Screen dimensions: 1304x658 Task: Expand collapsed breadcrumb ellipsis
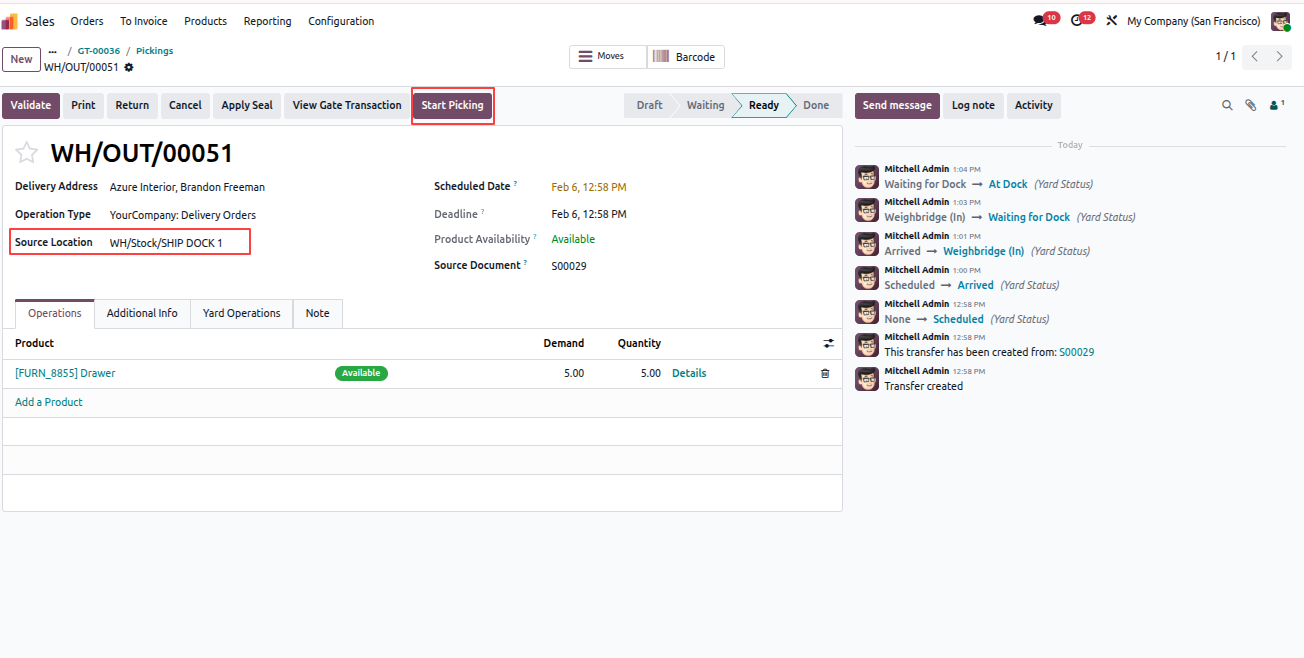(x=53, y=51)
